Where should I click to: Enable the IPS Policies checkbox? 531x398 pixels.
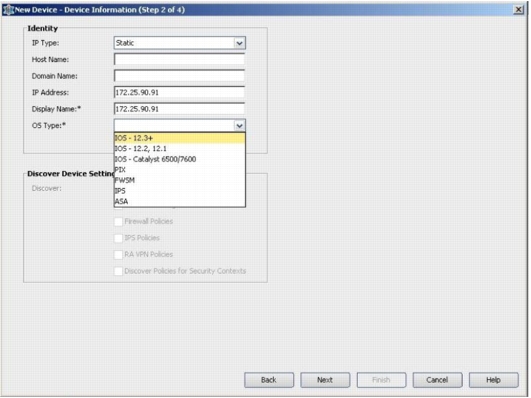118,238
